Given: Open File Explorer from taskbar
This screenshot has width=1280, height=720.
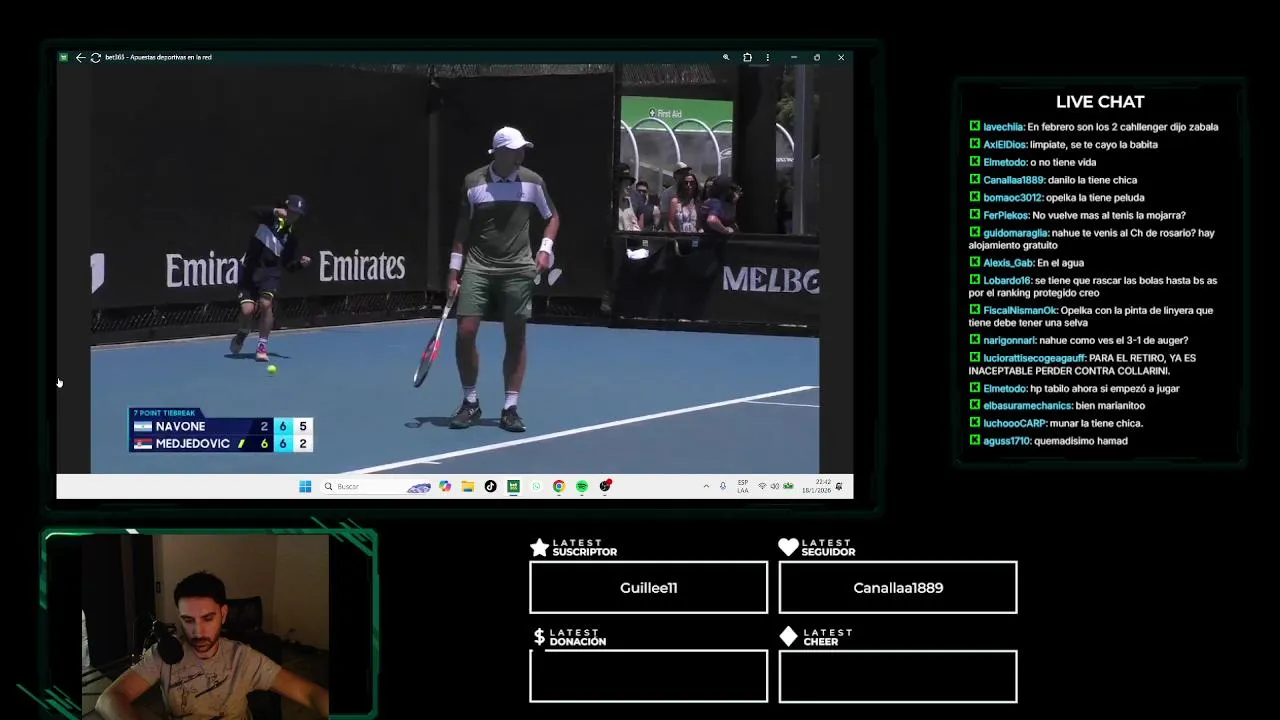Looking at the screenshot, I should 467,486.
